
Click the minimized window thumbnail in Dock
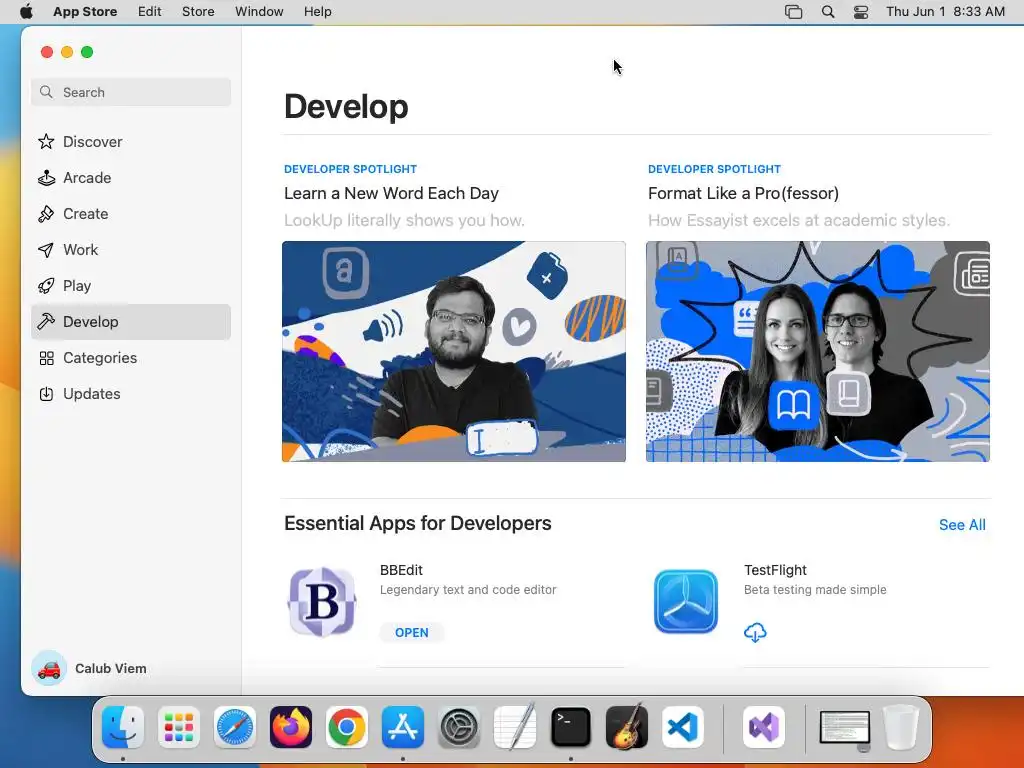pyautogui.click(x=845, y=729)
